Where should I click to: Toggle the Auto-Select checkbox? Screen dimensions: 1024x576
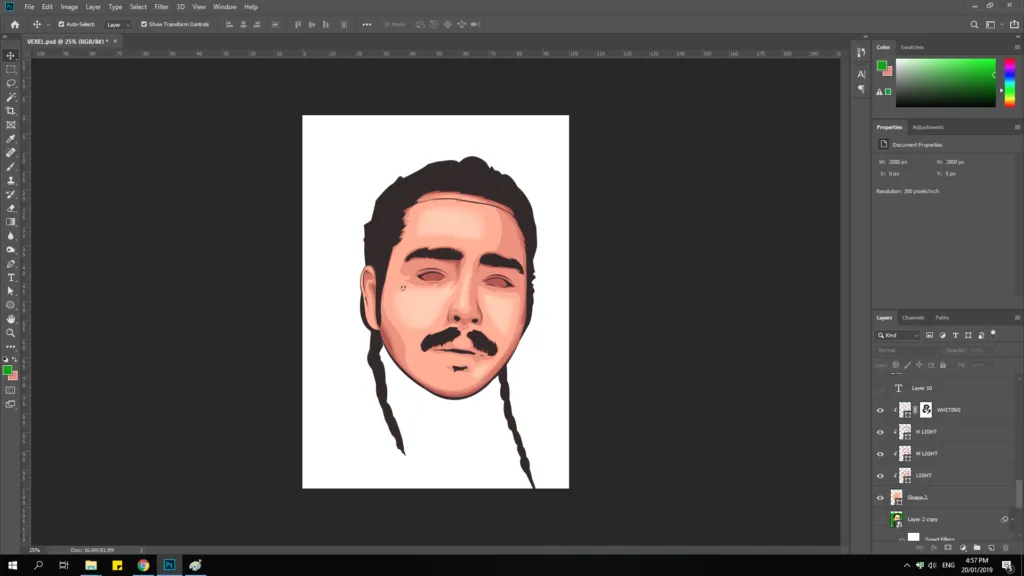61,24
